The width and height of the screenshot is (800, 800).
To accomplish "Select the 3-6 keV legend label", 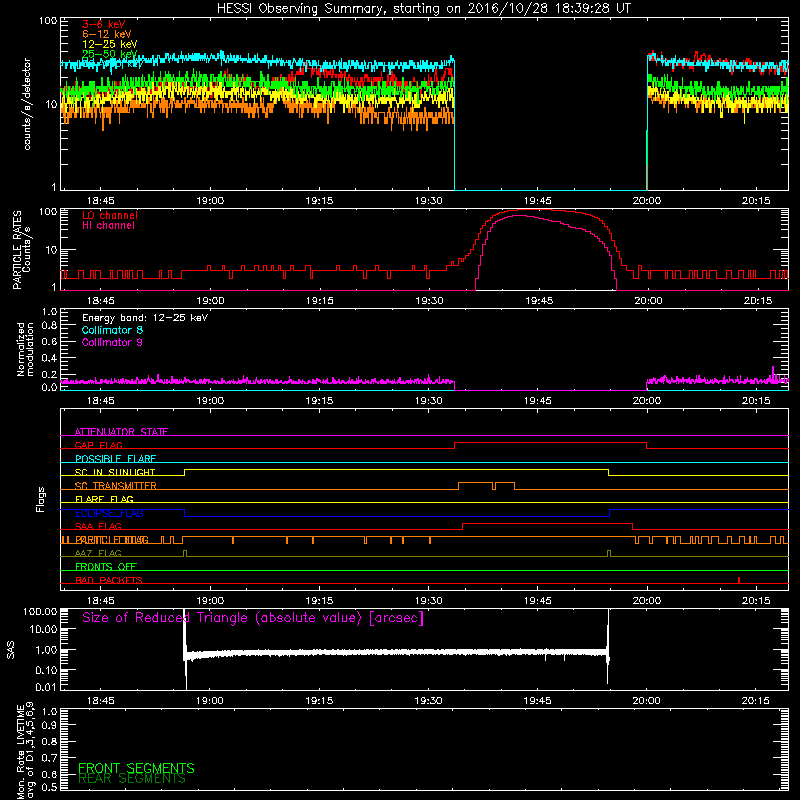I will (104, 24).
